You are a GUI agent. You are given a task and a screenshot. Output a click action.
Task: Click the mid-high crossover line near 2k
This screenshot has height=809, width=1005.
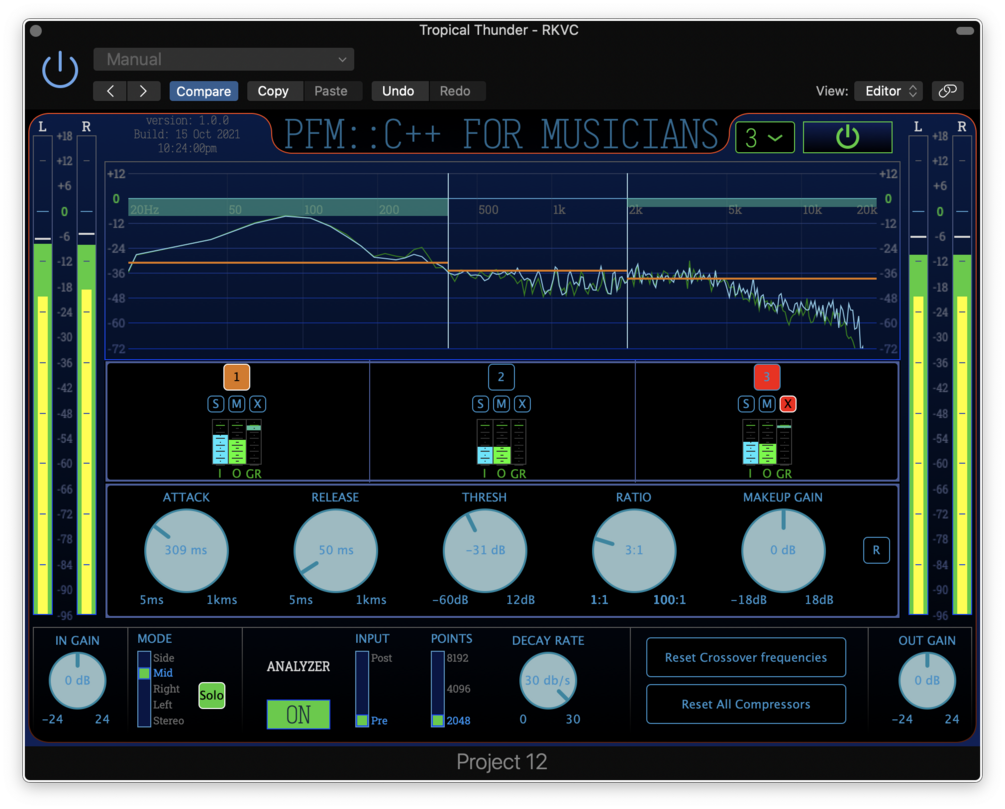(x=627, y=261)
